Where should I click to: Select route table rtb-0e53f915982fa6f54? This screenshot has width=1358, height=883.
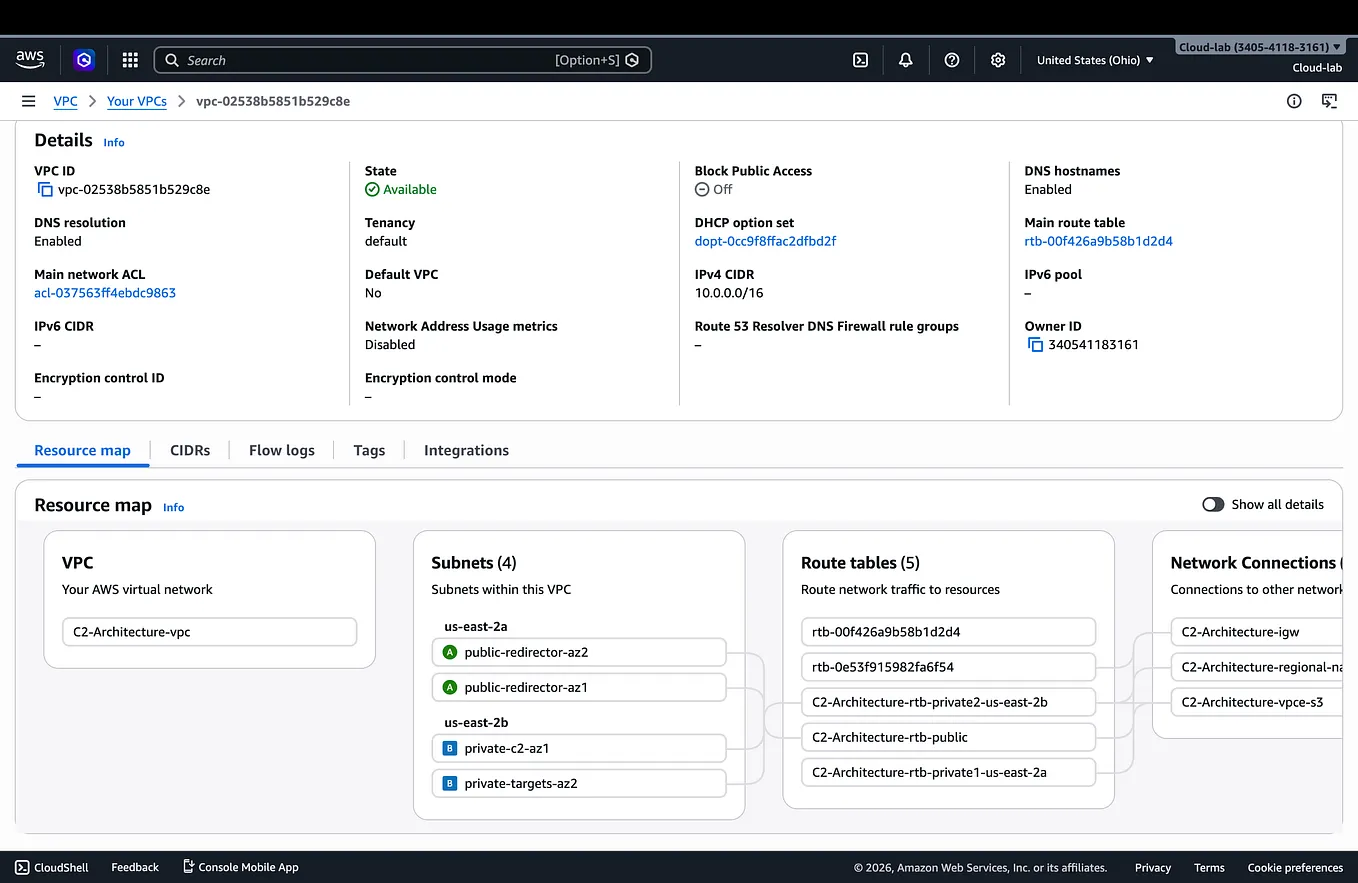click(948, 667)
